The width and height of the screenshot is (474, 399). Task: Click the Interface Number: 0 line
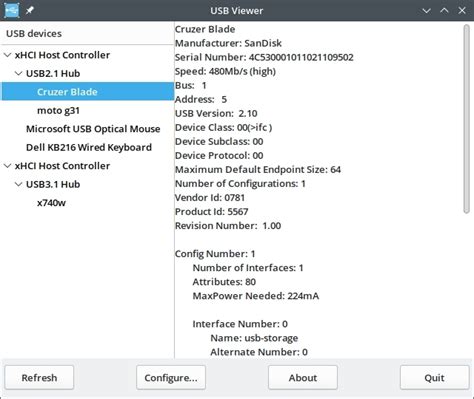(x=240, y=324)
